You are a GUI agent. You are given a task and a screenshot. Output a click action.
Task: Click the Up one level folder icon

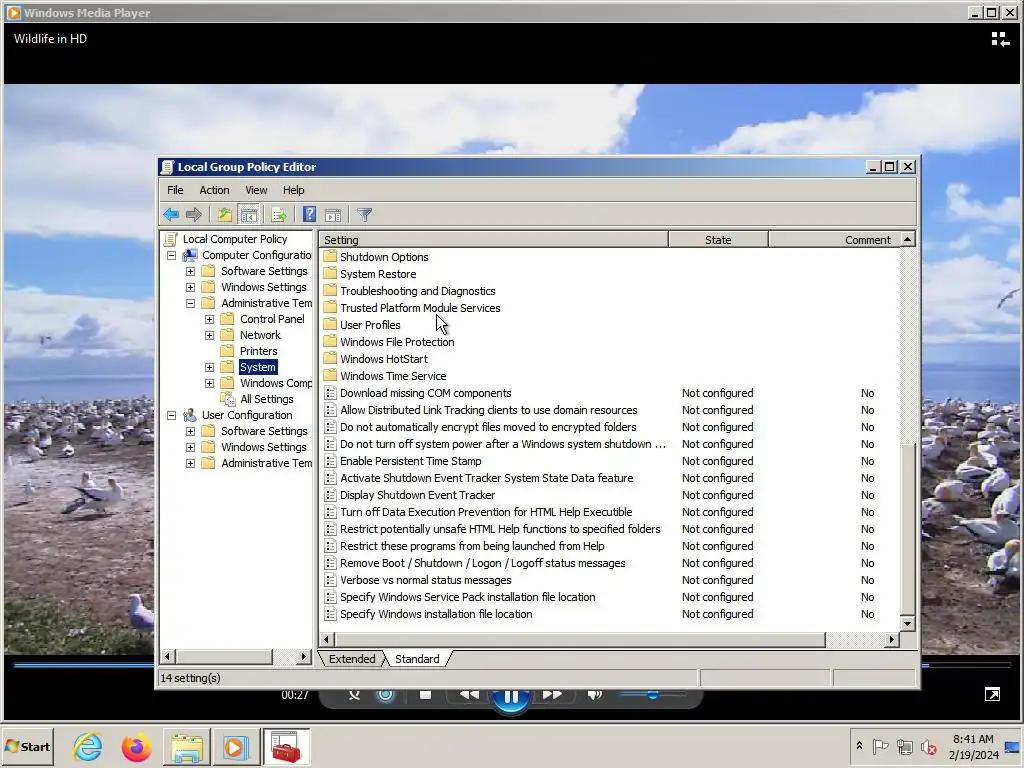(225, 214)
